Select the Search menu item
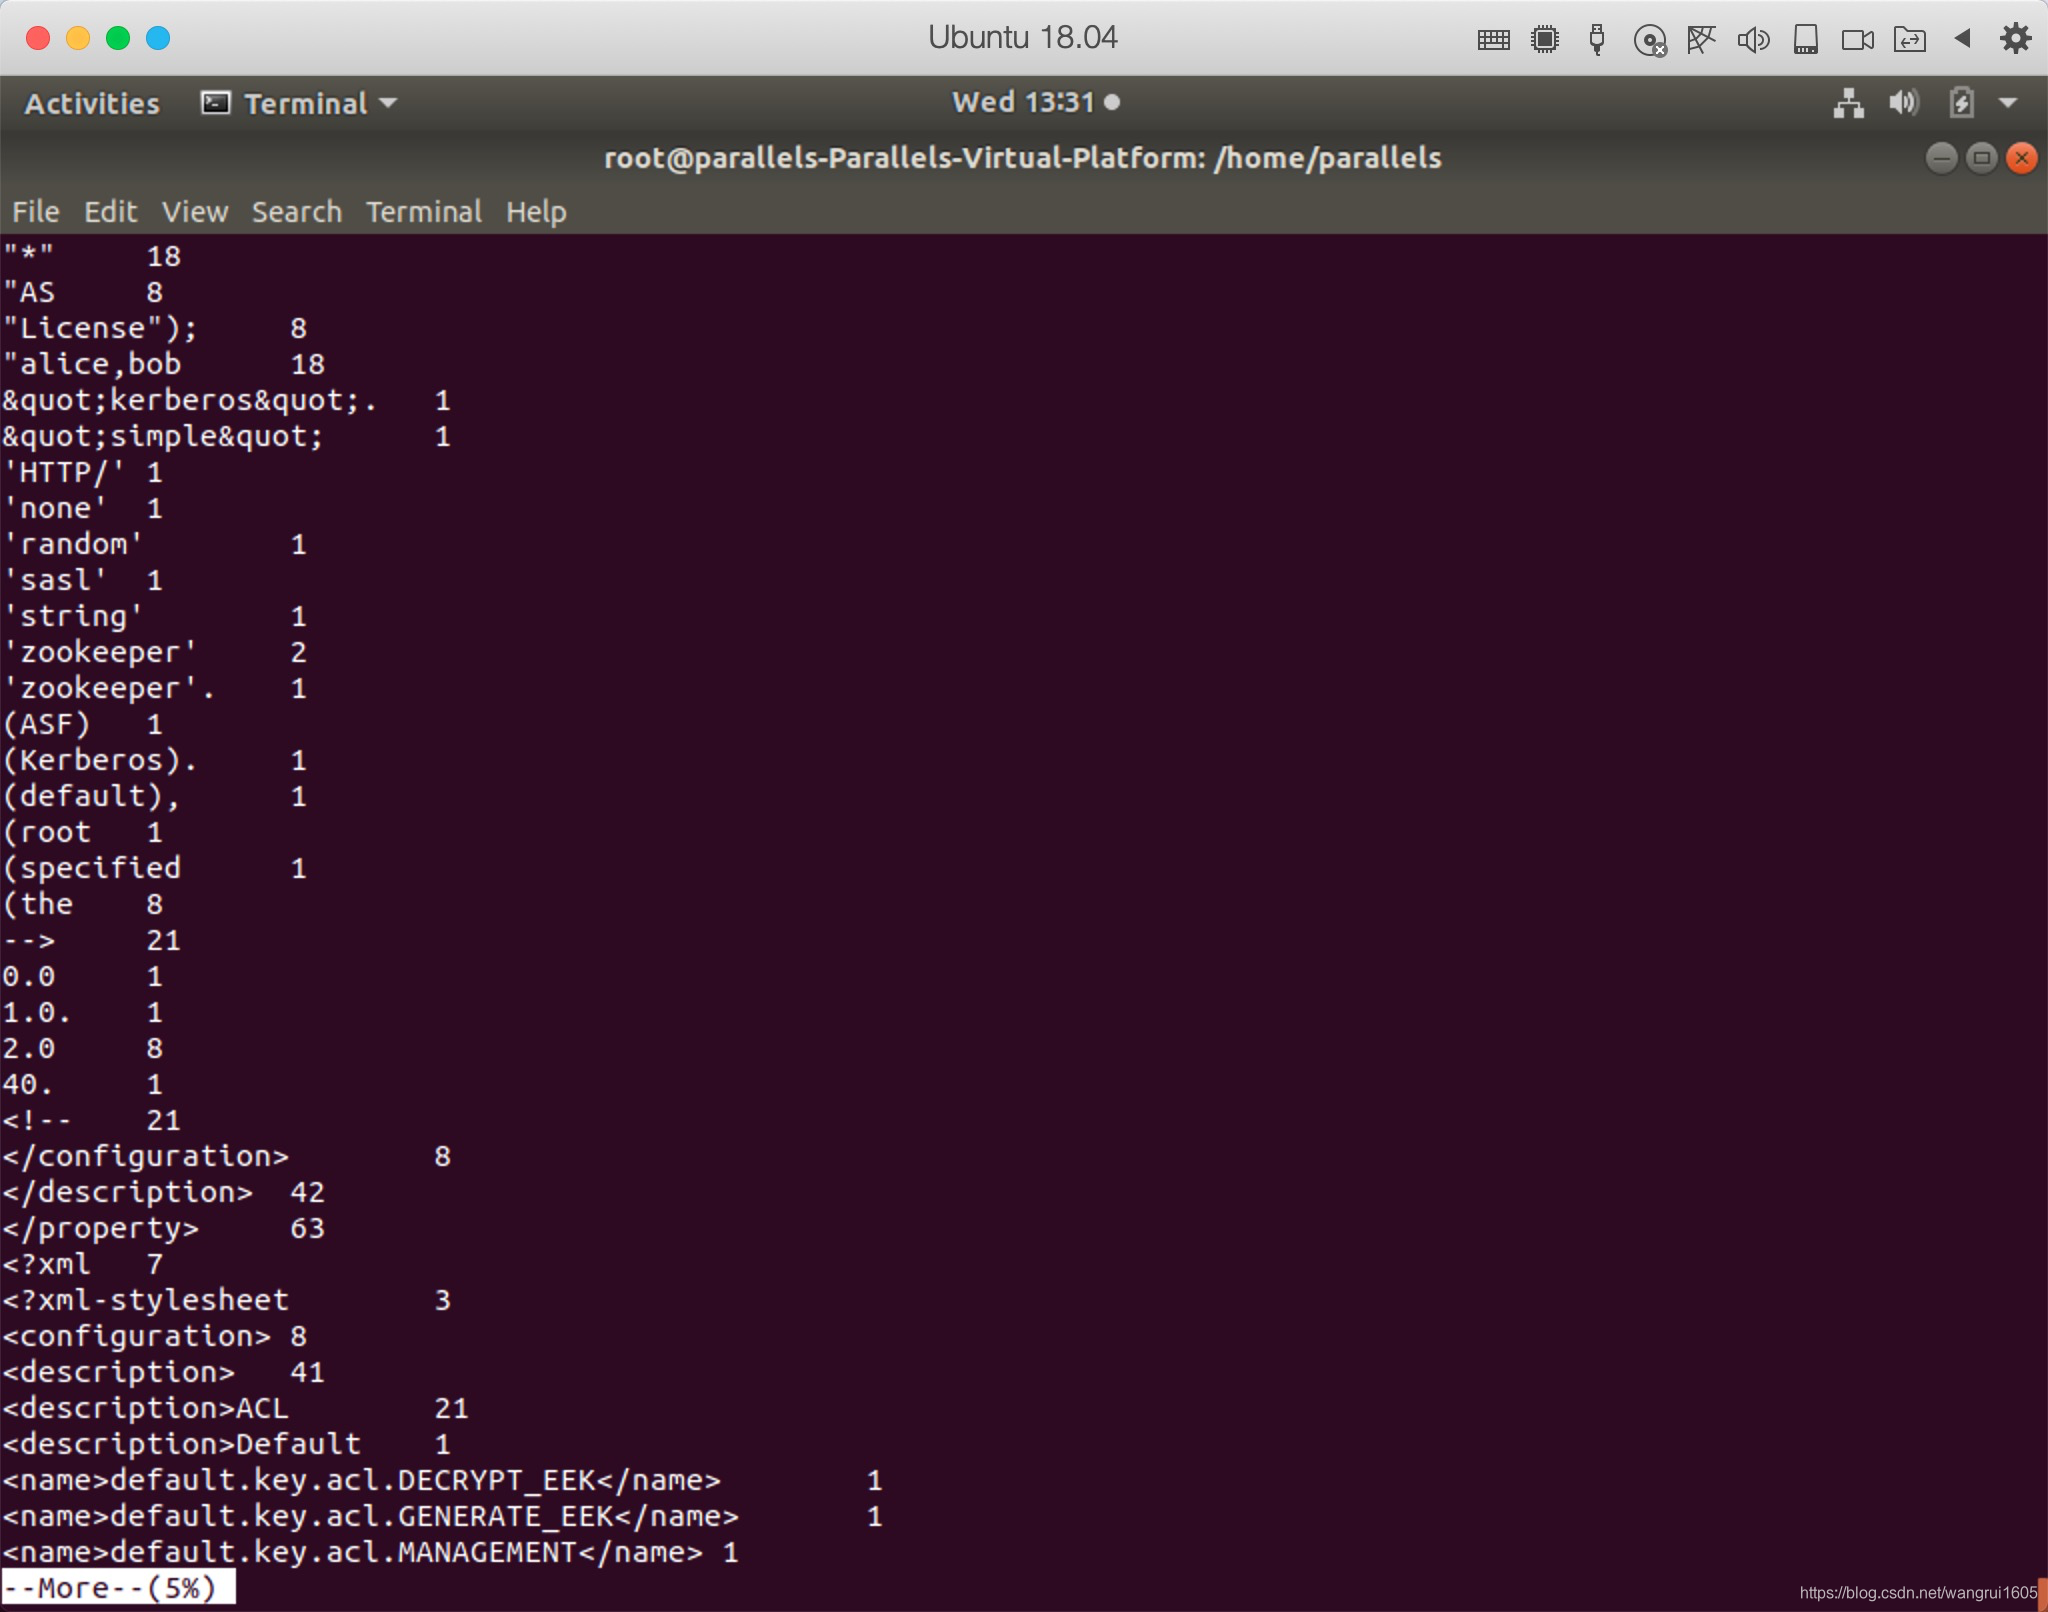This screenshot has height=1612, width=2048. 294,209
